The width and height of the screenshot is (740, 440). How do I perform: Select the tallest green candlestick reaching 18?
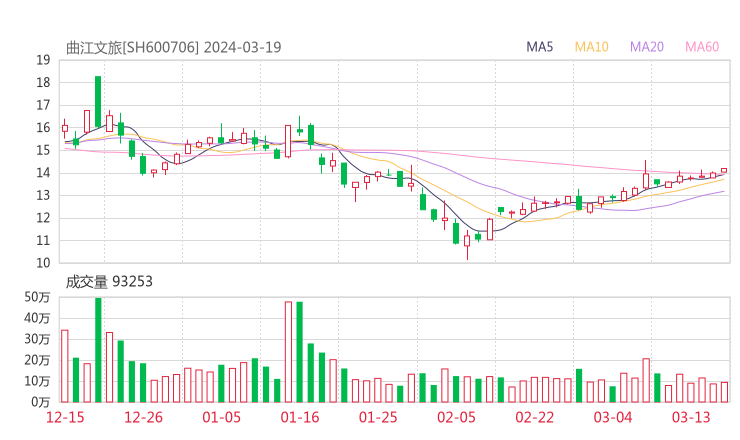98,102
